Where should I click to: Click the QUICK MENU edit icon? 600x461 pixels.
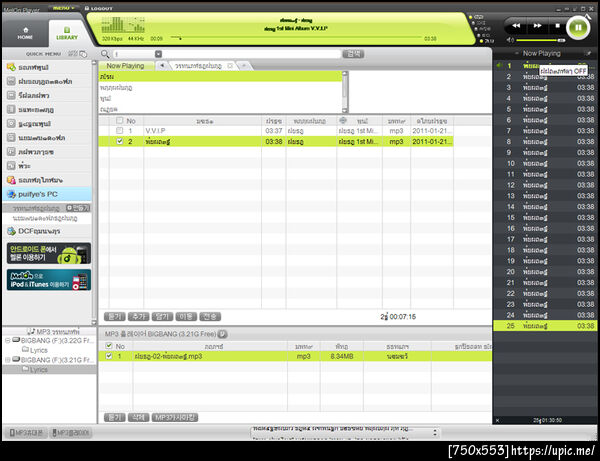pyautogui.click(x=83, y=54)
